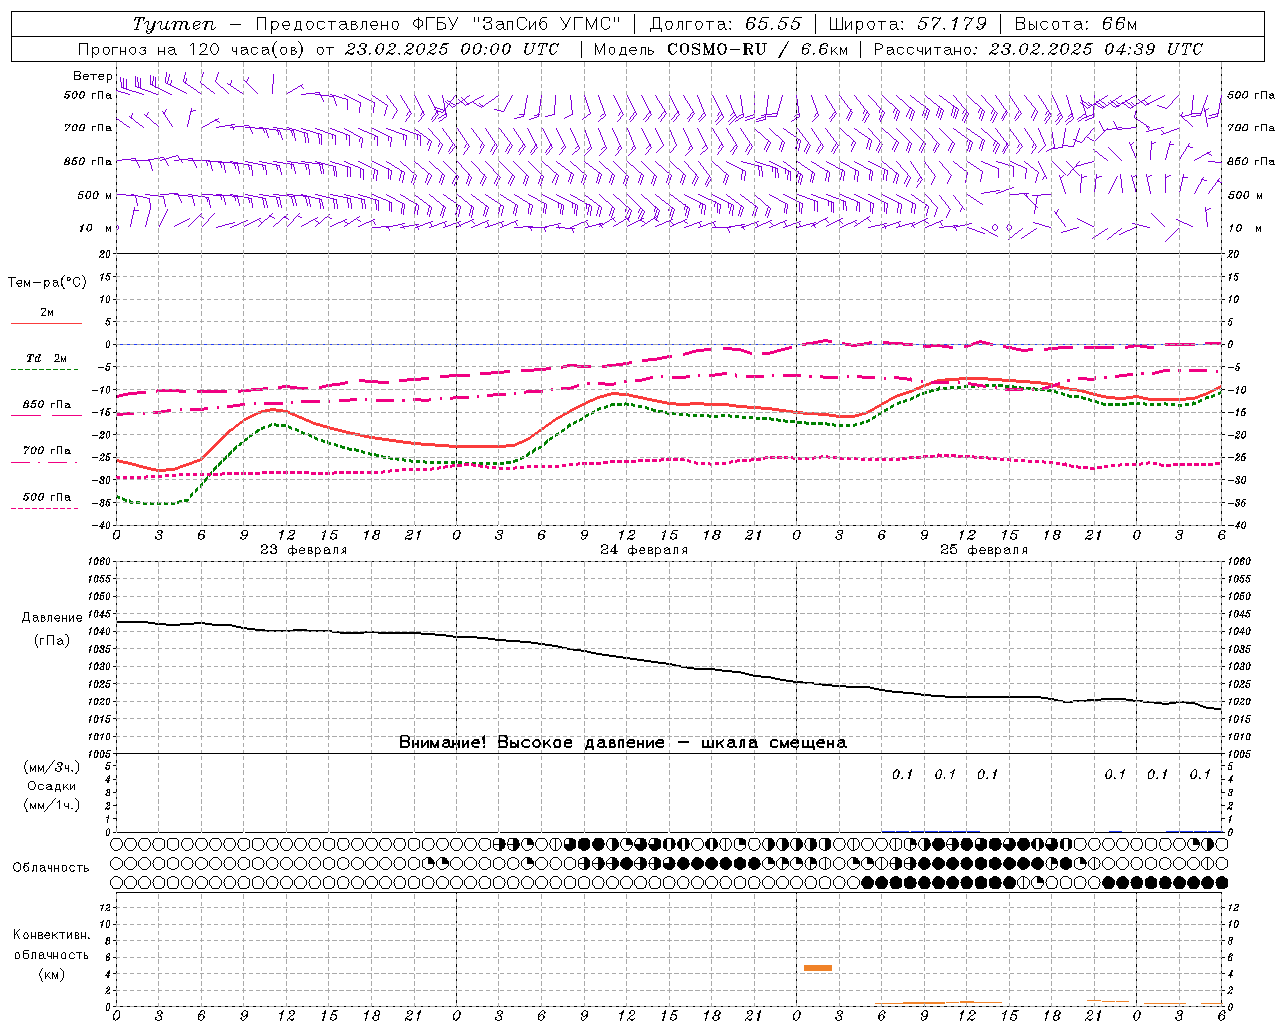Image resolution: width=1280 pixels, height=1024 pixels.
Task: Click the Осадки panel label
Action: point(52,786)
